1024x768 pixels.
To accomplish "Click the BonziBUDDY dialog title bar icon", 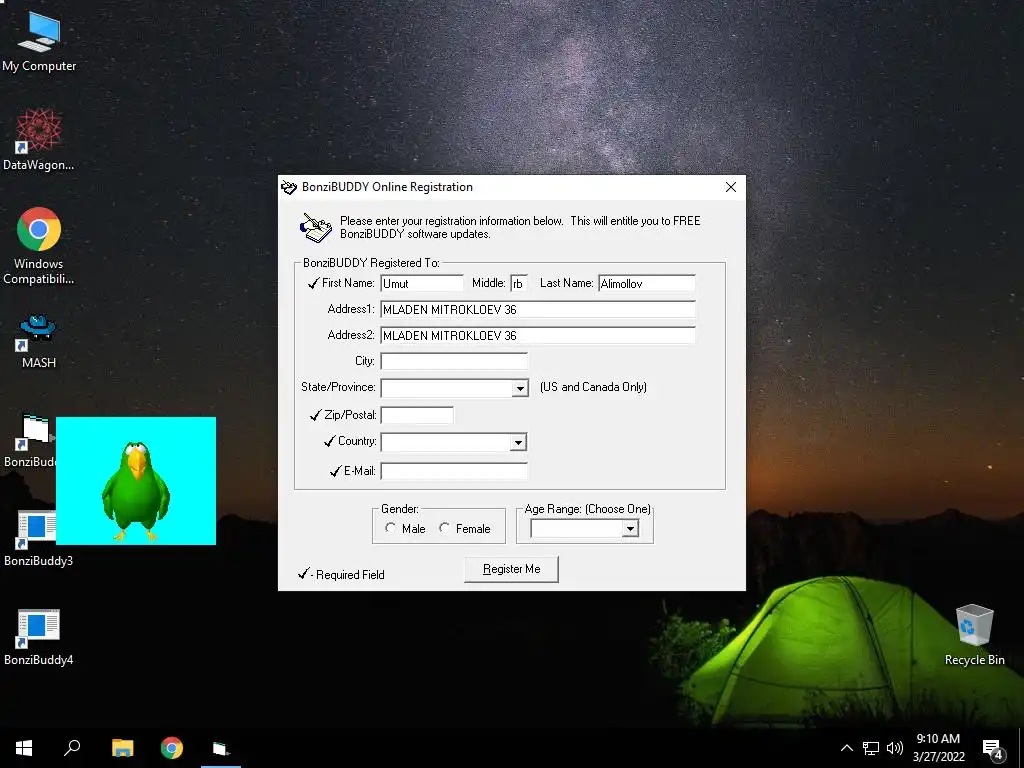I will (289, 187).
